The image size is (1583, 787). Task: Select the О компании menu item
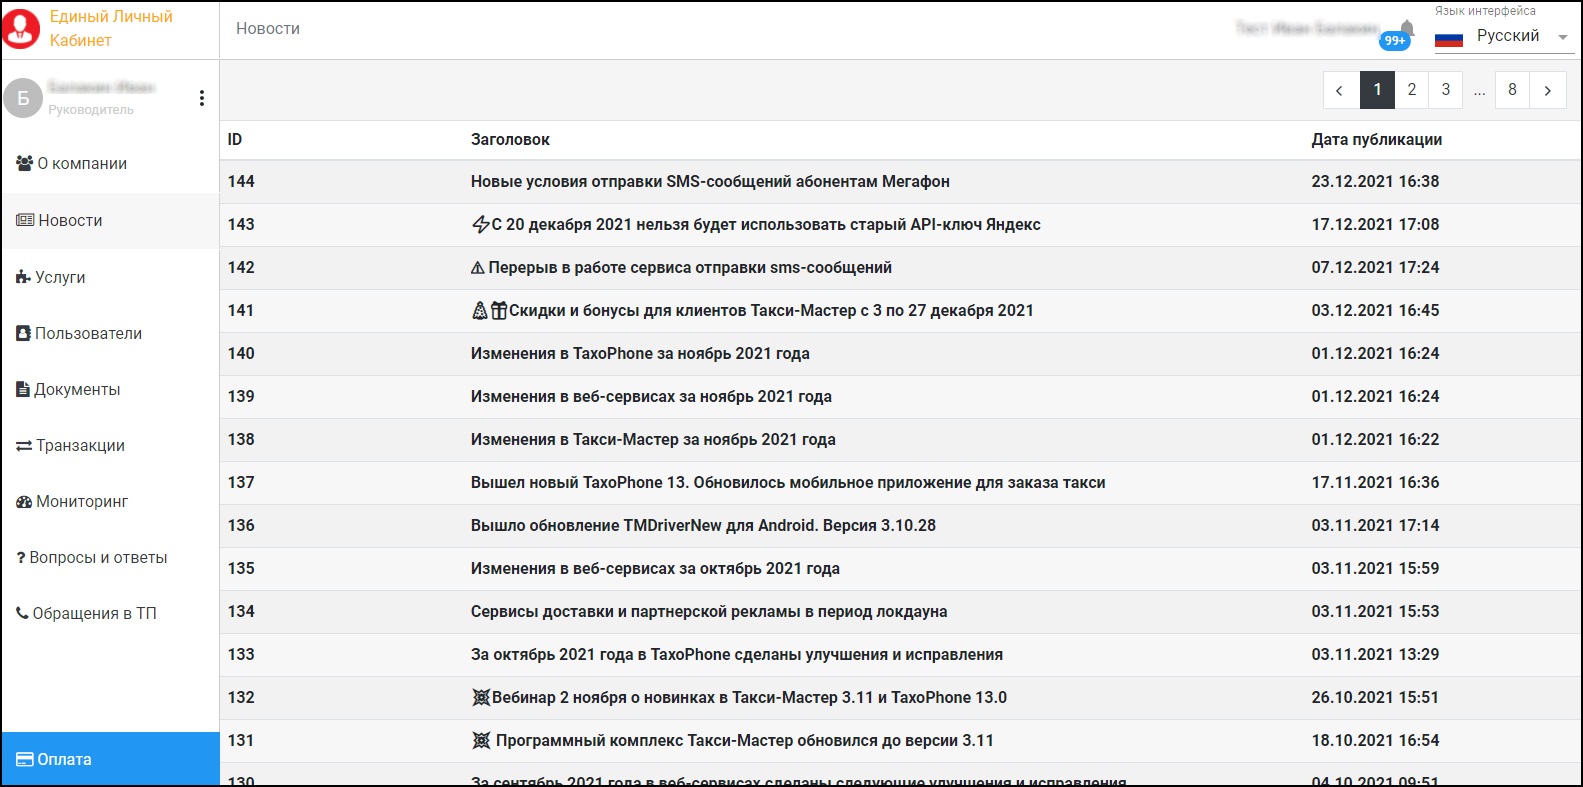(x=82, y=164)
